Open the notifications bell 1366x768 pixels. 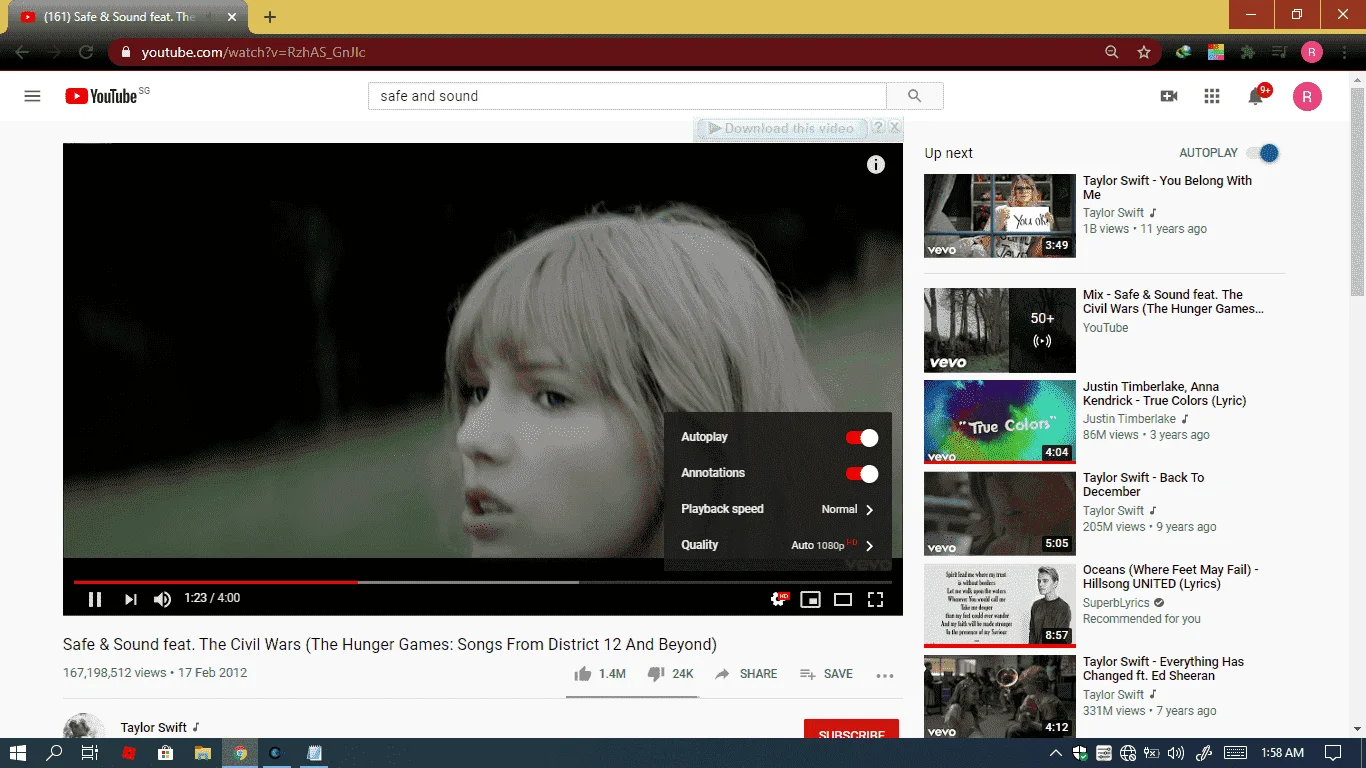tap(1256, 96)
